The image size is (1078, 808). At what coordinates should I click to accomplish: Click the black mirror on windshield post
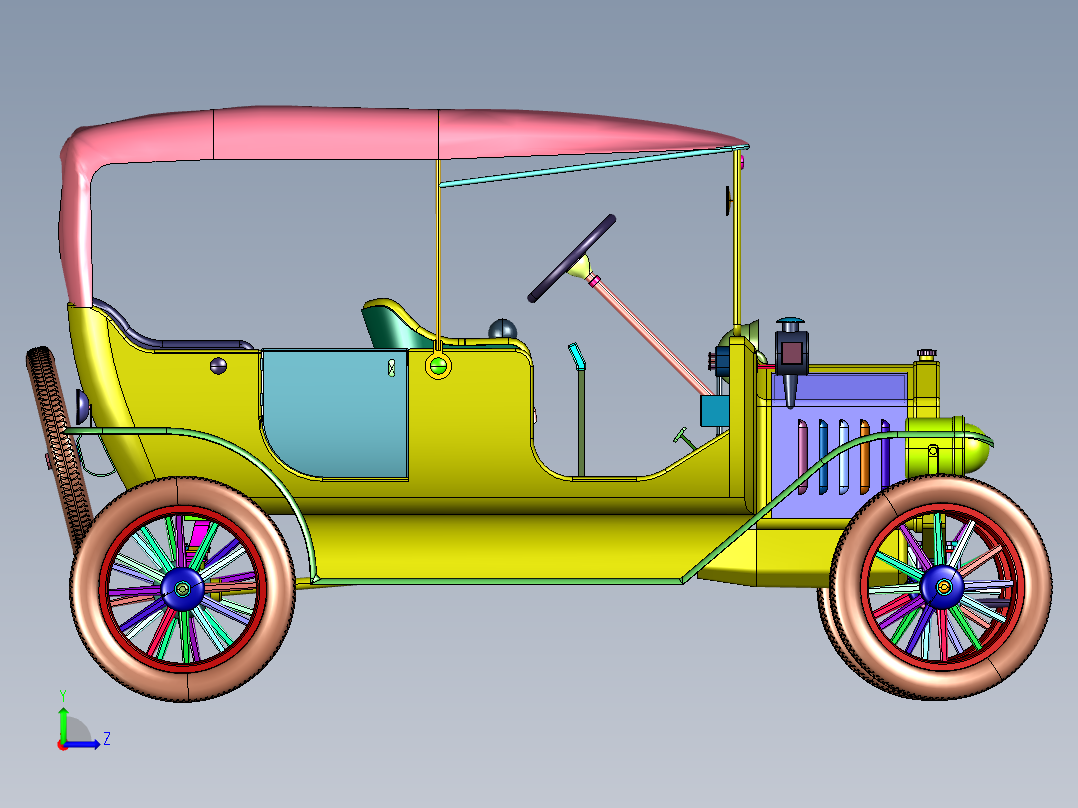(x=727, y=200)
